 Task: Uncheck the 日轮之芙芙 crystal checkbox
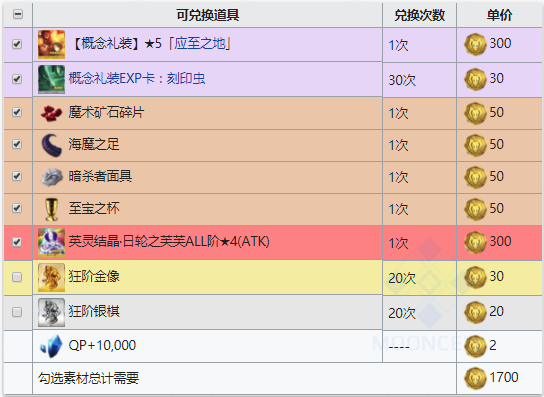pos(17,242)
